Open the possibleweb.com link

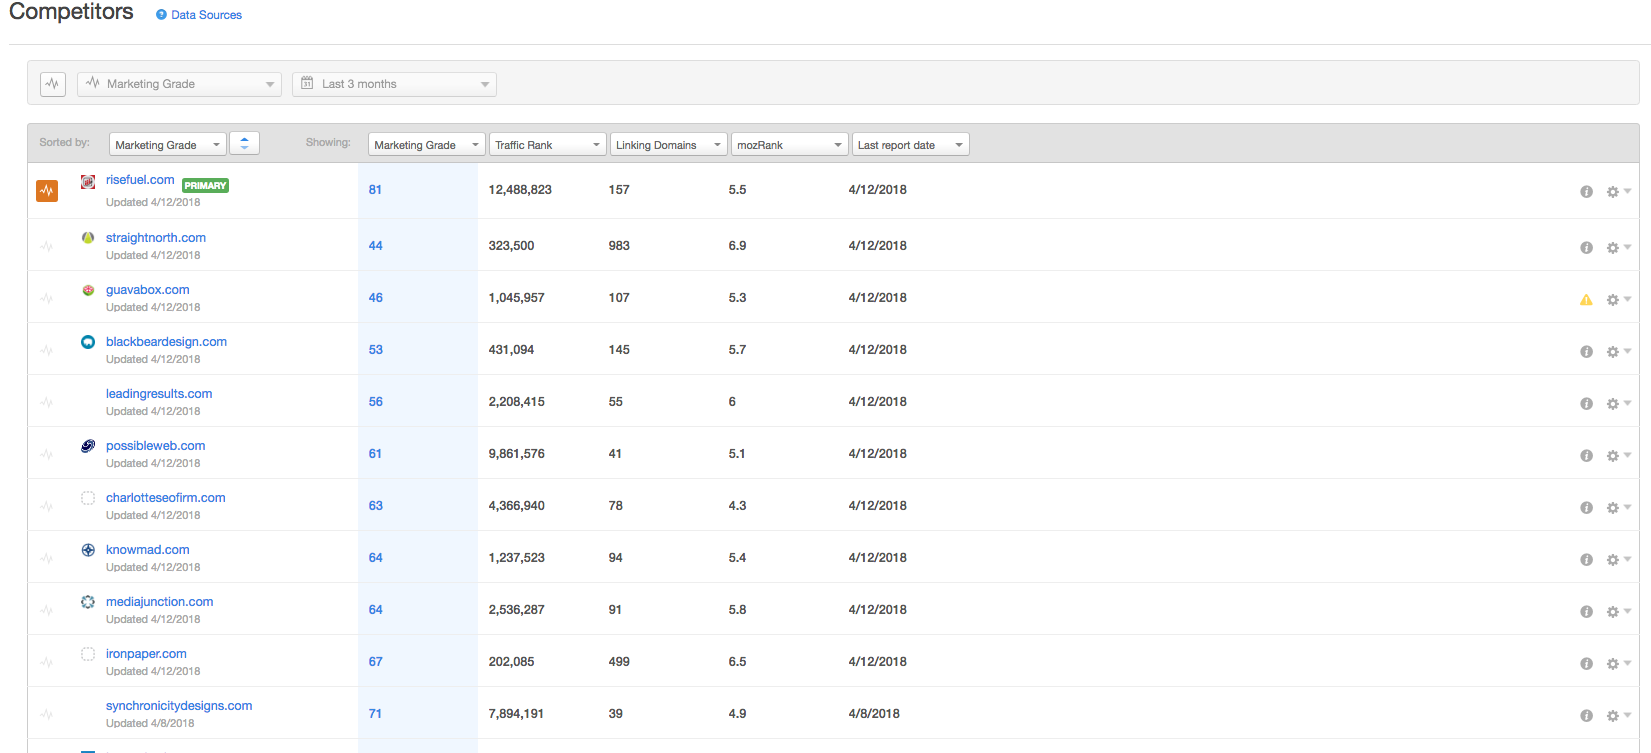tap(156, 446)
